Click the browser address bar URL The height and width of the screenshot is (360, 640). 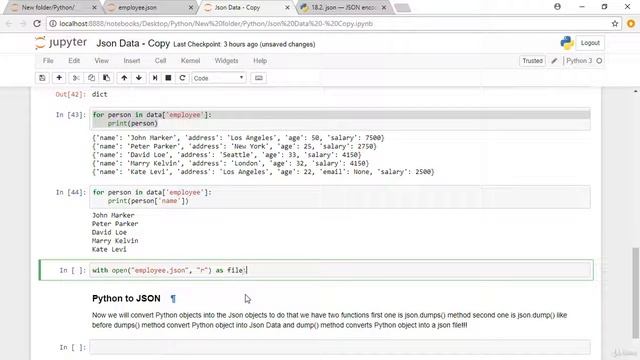coord(216,24)
